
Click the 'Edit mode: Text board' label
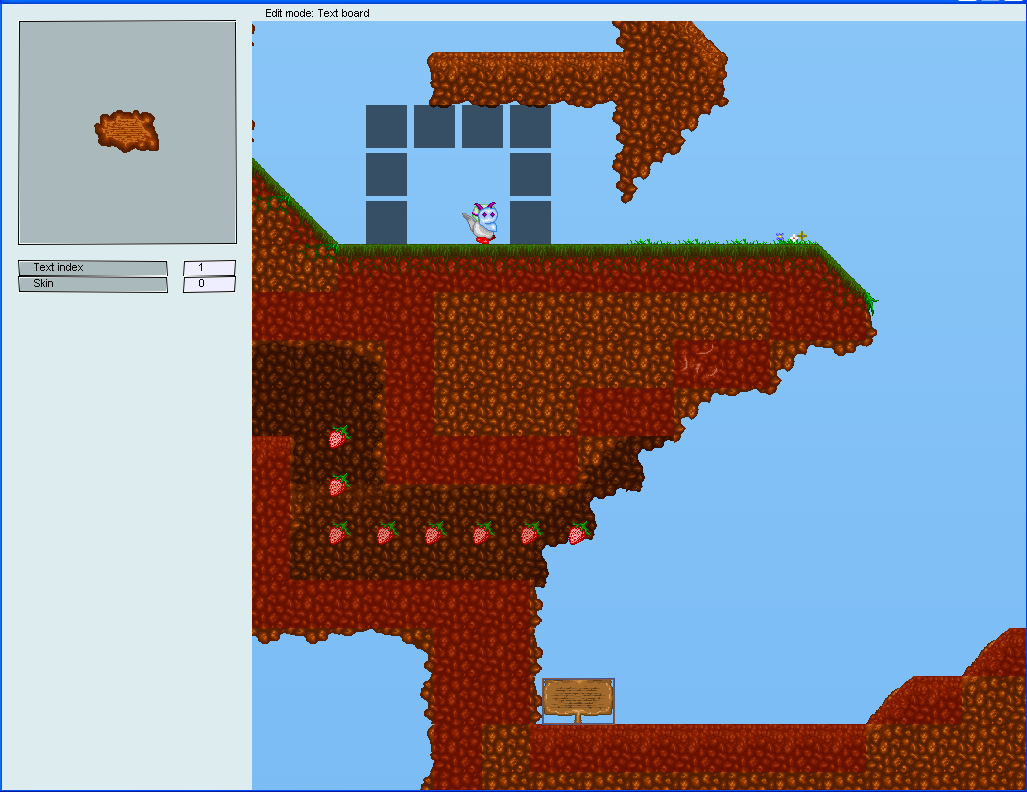(317, 13)
